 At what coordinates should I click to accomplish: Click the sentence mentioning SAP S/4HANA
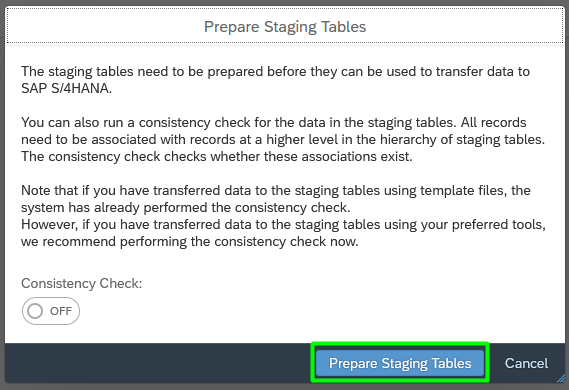coord(275,80)
